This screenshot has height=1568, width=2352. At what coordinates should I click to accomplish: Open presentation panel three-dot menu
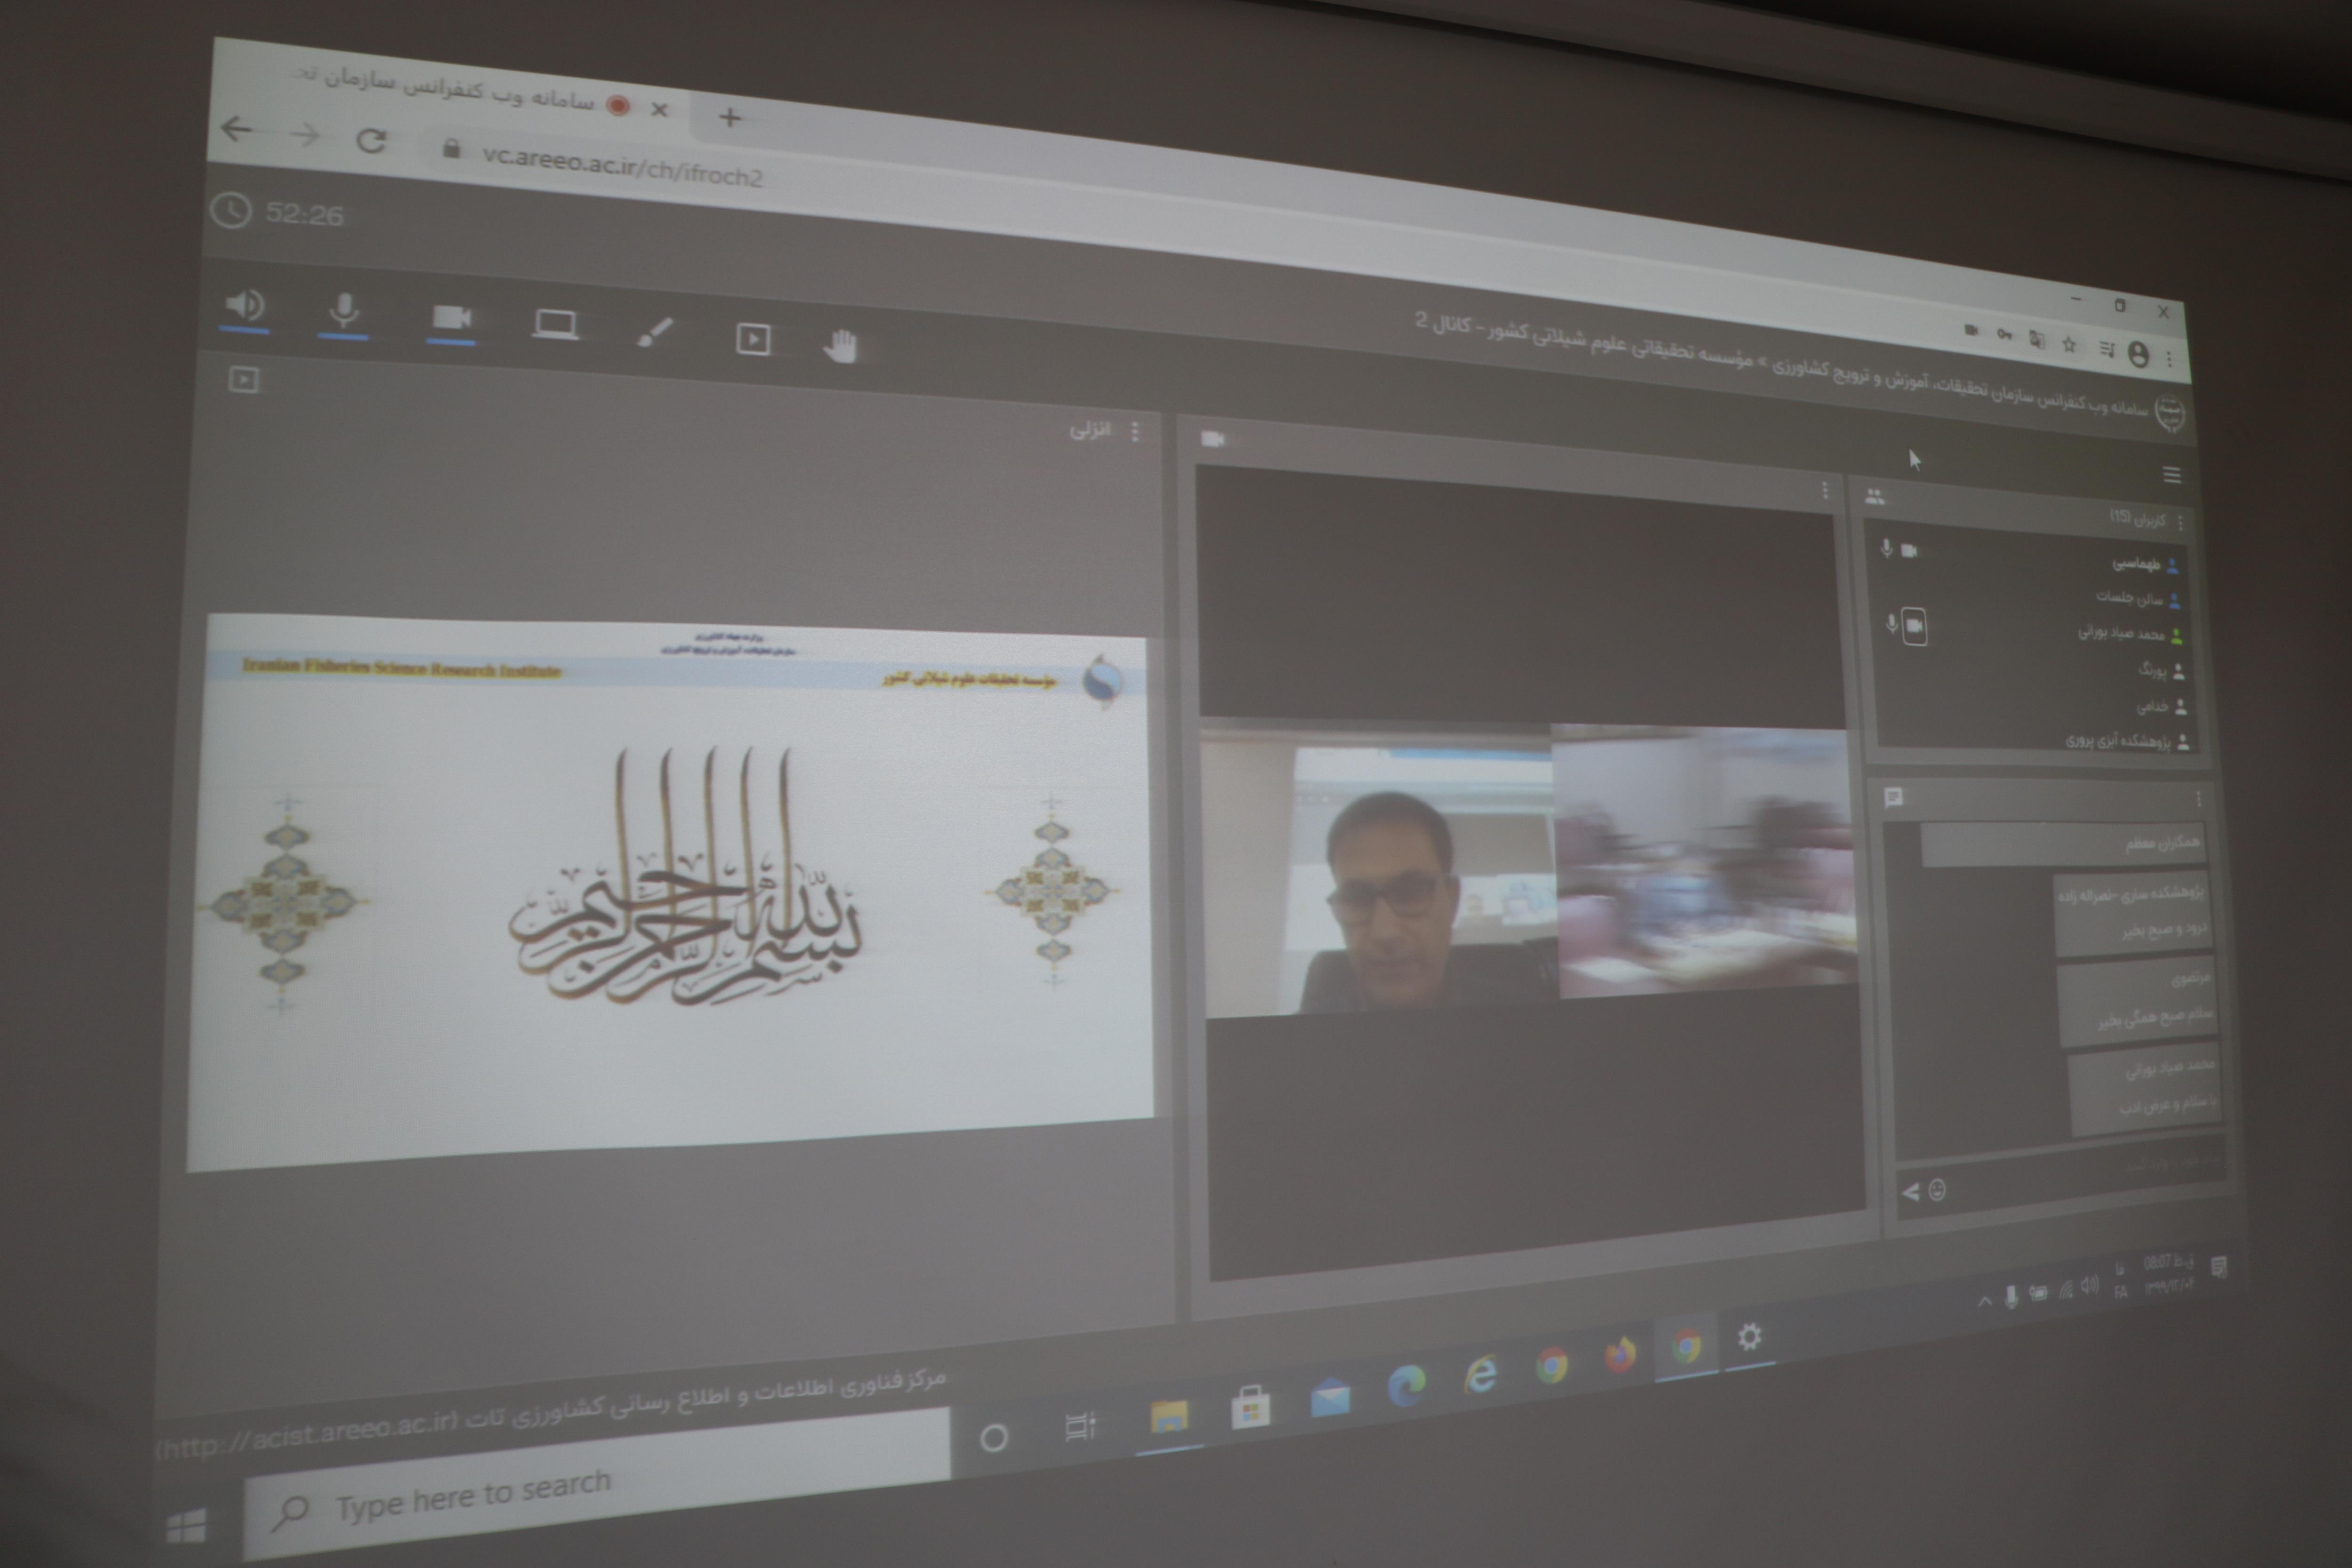click(x=1135, y=432)
